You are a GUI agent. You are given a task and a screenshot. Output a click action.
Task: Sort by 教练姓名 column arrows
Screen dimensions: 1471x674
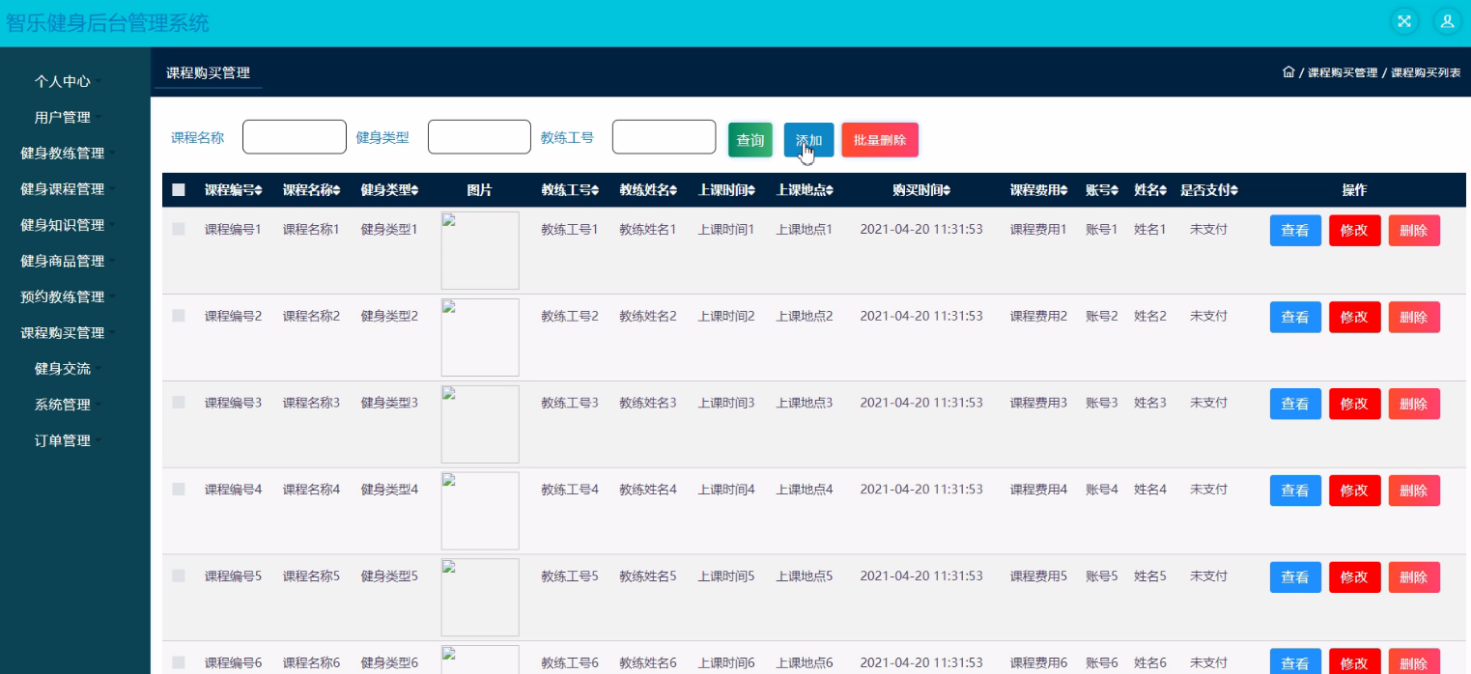[674, 190]
